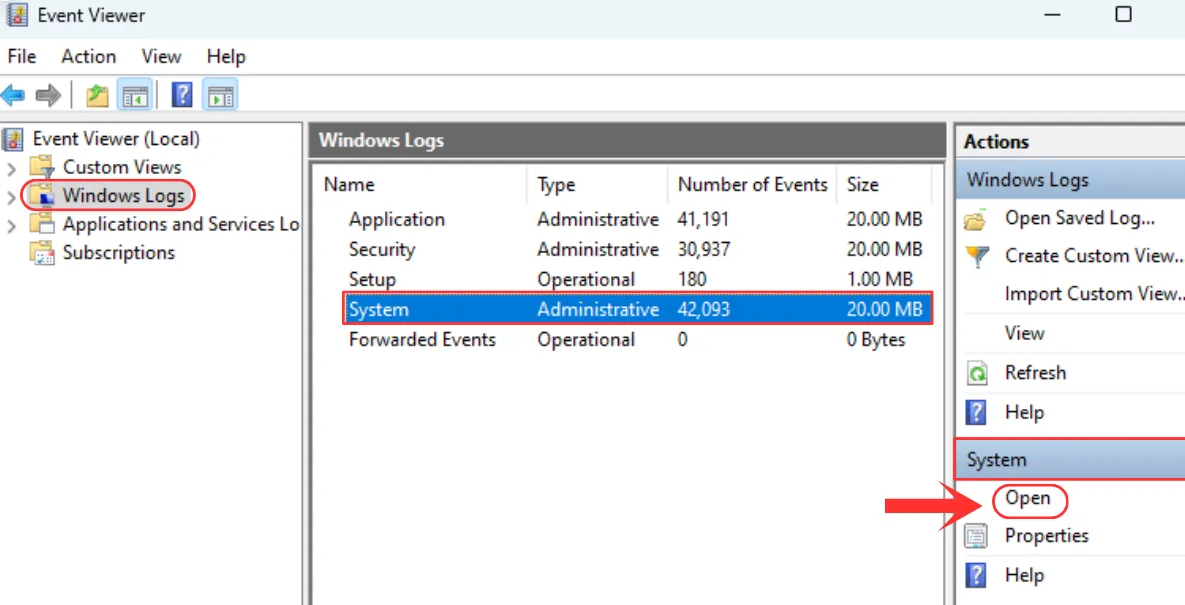Click the Event Viewer title bar icon
The height and width of the screenshot is (605, 1185).
[17, 14]
